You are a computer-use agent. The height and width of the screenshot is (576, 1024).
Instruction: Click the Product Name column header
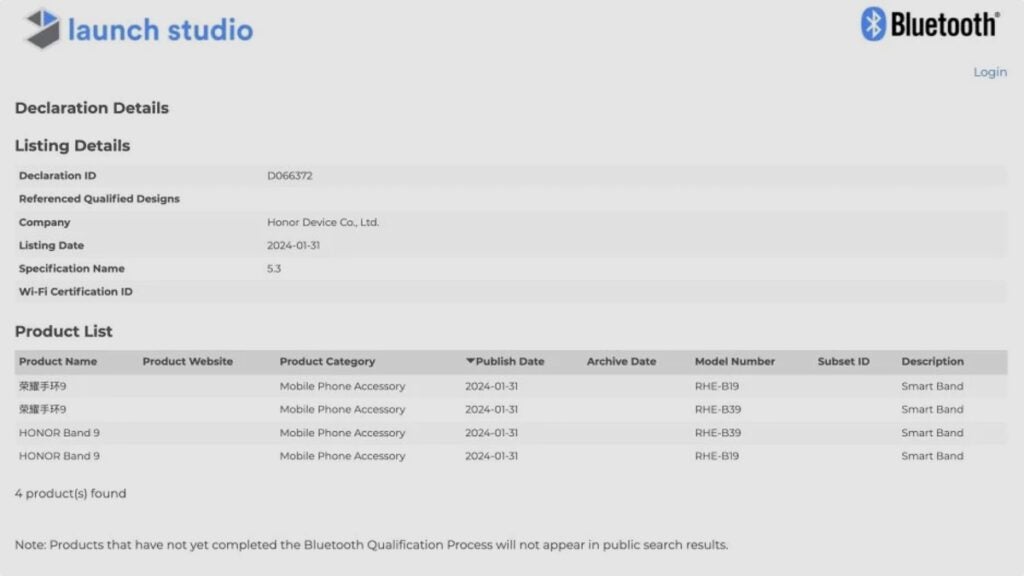point(57,361)
